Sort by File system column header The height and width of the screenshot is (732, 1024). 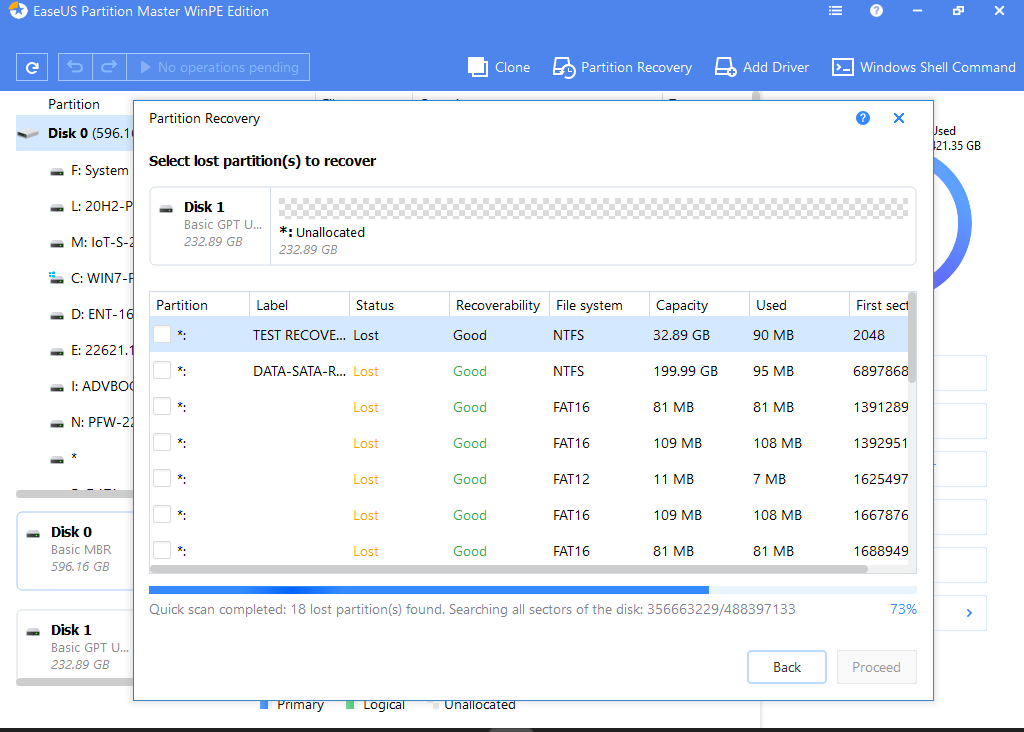[x=599, y=305]
